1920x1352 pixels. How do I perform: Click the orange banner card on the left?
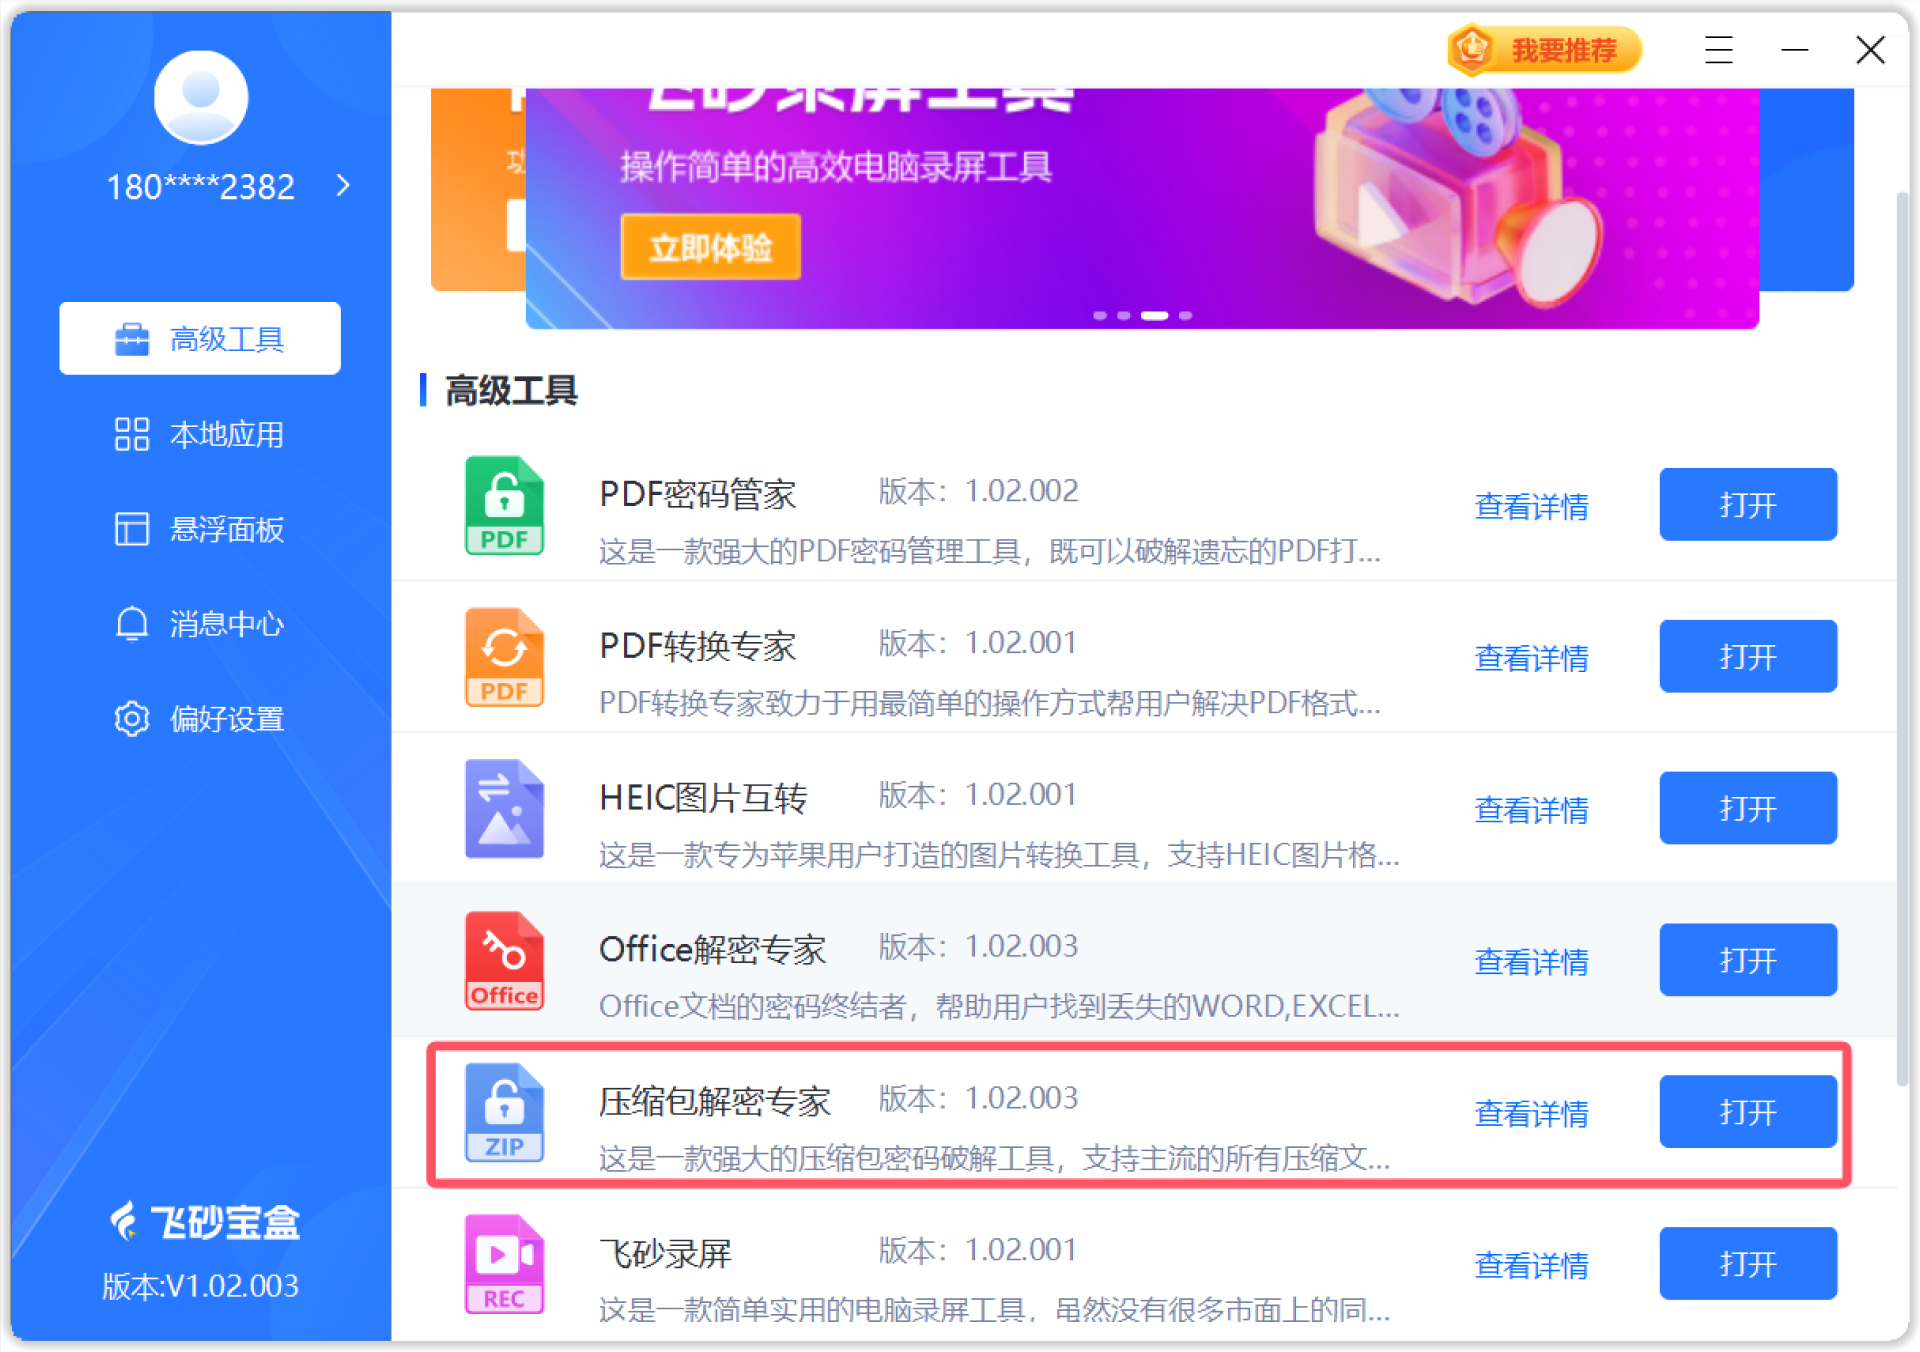[x=478, y=189]
